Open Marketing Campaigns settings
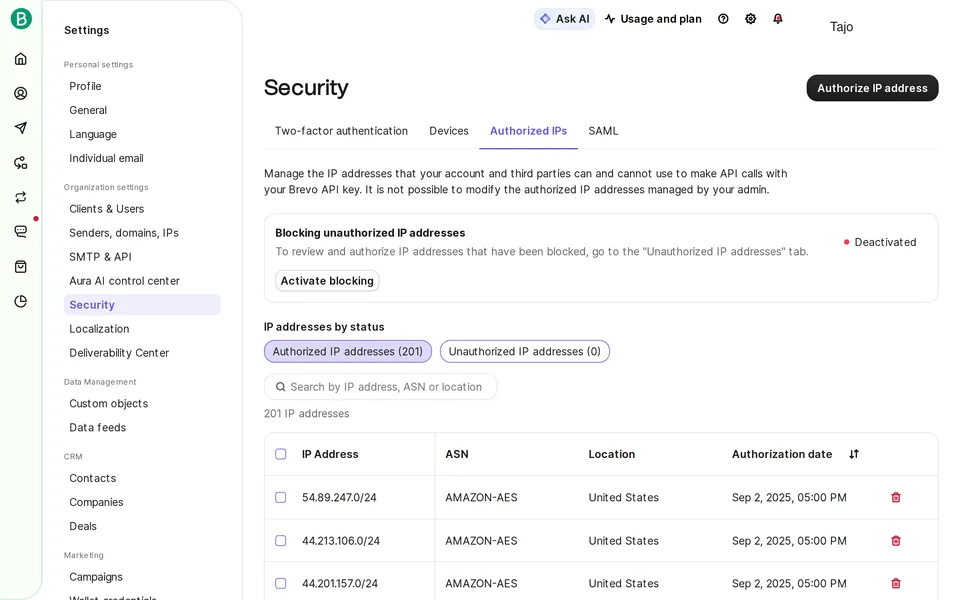 click(x=96, y=577)
